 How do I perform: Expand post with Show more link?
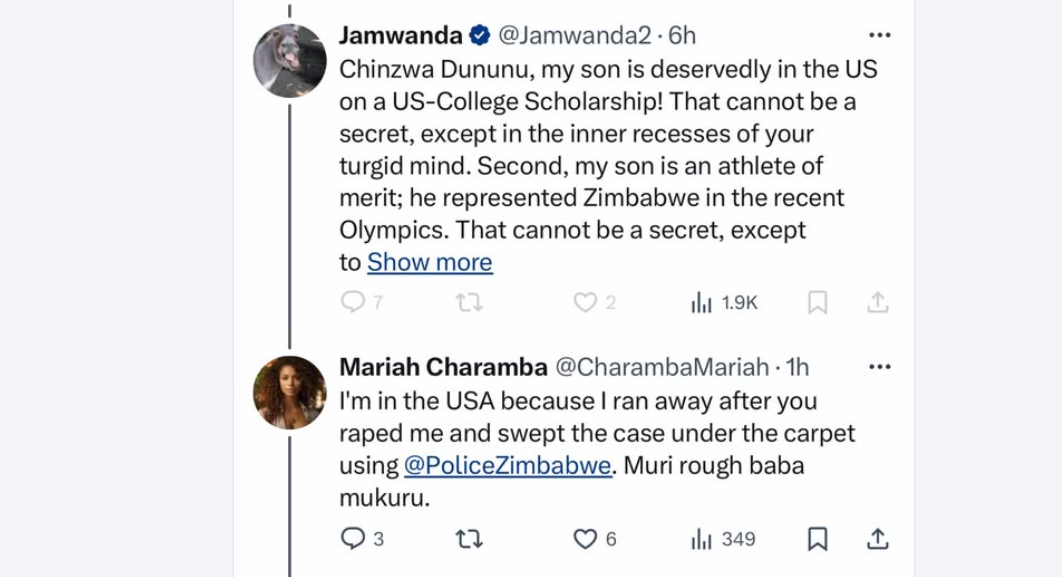click(x=429, y=262)
